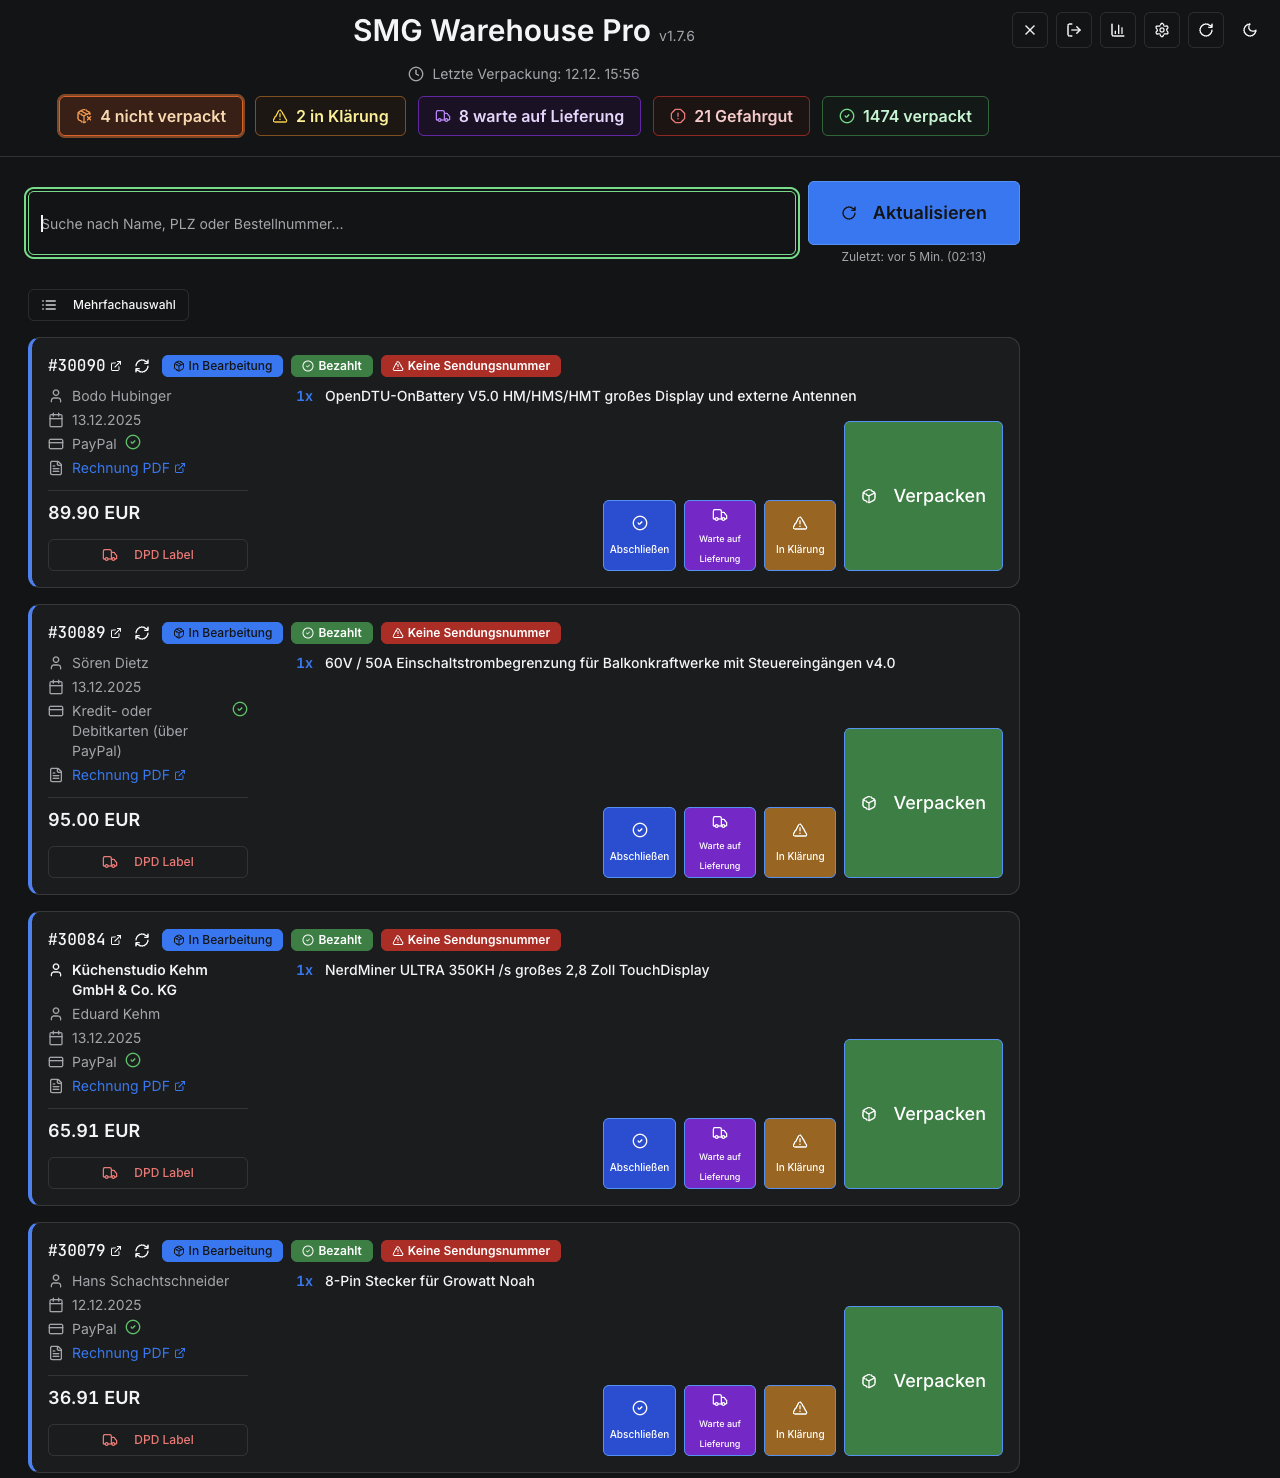Click the sync icon beside order #30079
This screenshot has width=1280, height=1478.
[142, 1251]
